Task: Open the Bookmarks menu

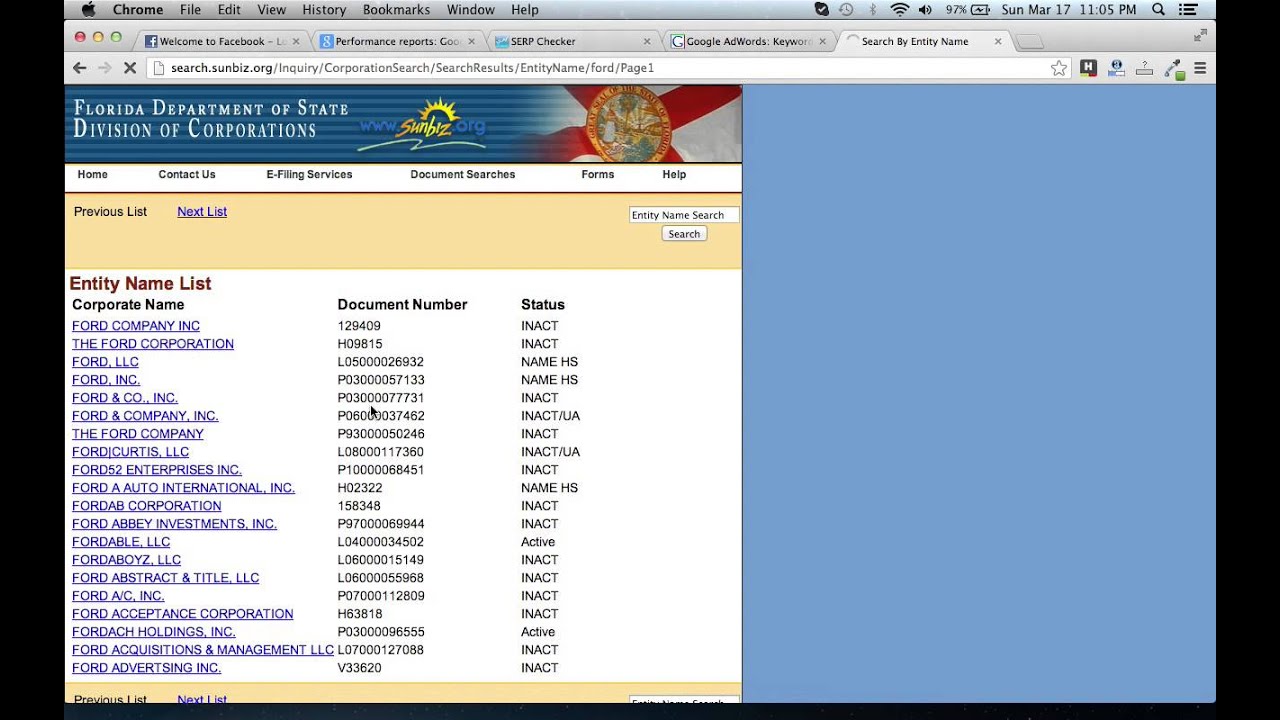Action: (x=394, y=10)
